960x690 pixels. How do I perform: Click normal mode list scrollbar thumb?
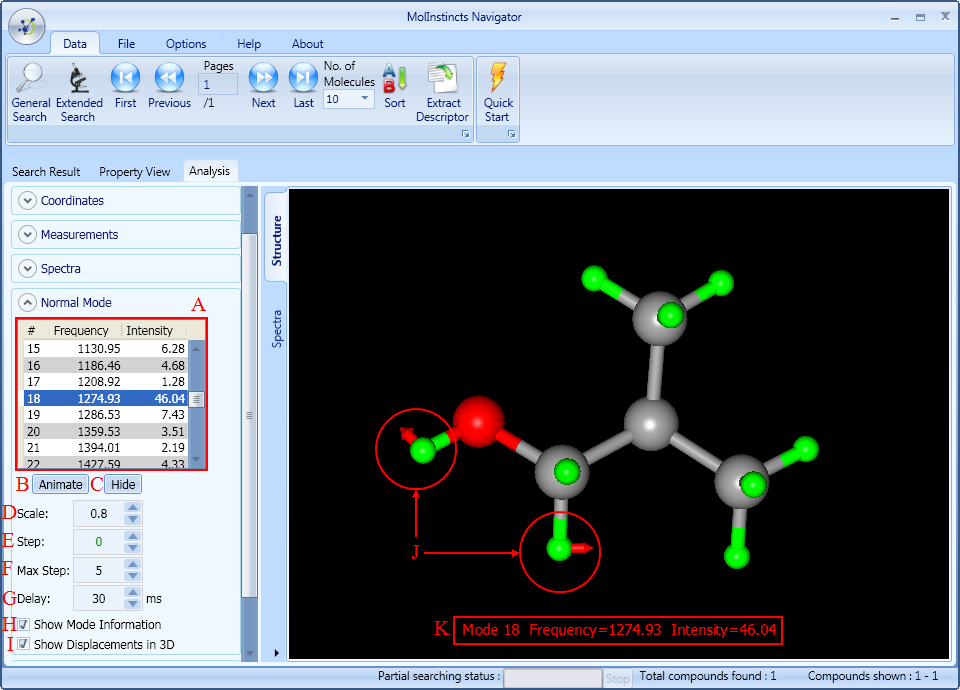pyautogui.click(x=197, y=399)
